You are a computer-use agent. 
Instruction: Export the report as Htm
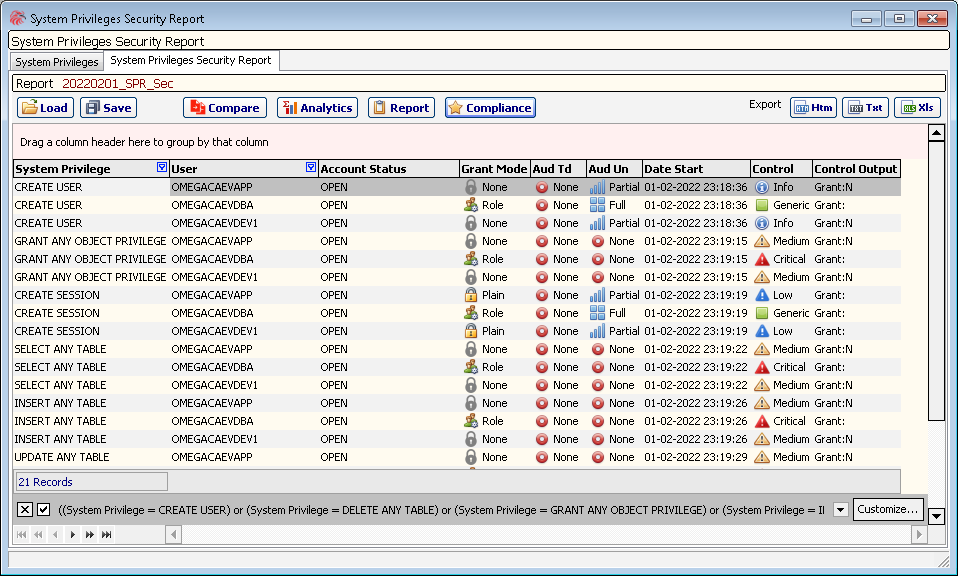(813, 108)
